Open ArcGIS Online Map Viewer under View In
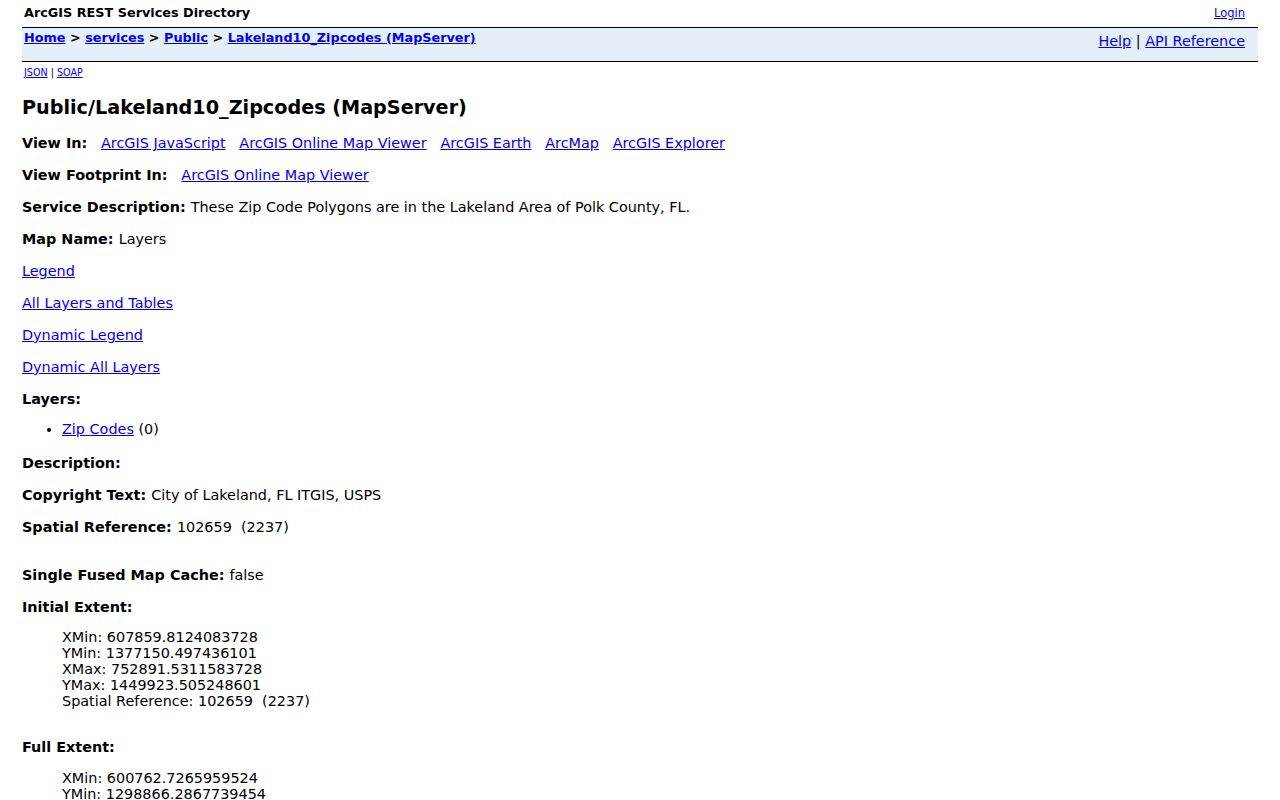The width and height of the screenshot is (1280, 800). pos(333,143)
